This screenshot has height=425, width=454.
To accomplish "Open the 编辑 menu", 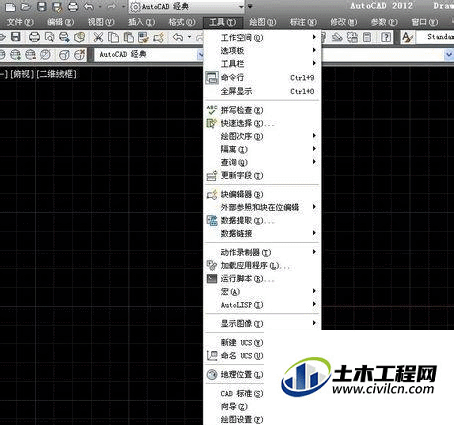I will [x=60, y=22].
